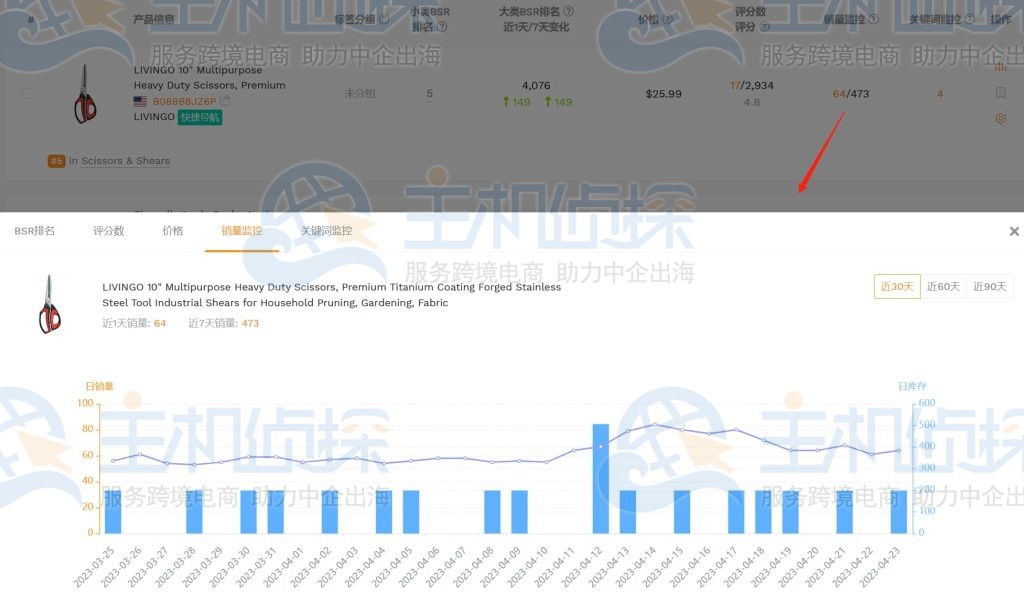Click the US flag icon by the ASIN

tap(140, 101)
